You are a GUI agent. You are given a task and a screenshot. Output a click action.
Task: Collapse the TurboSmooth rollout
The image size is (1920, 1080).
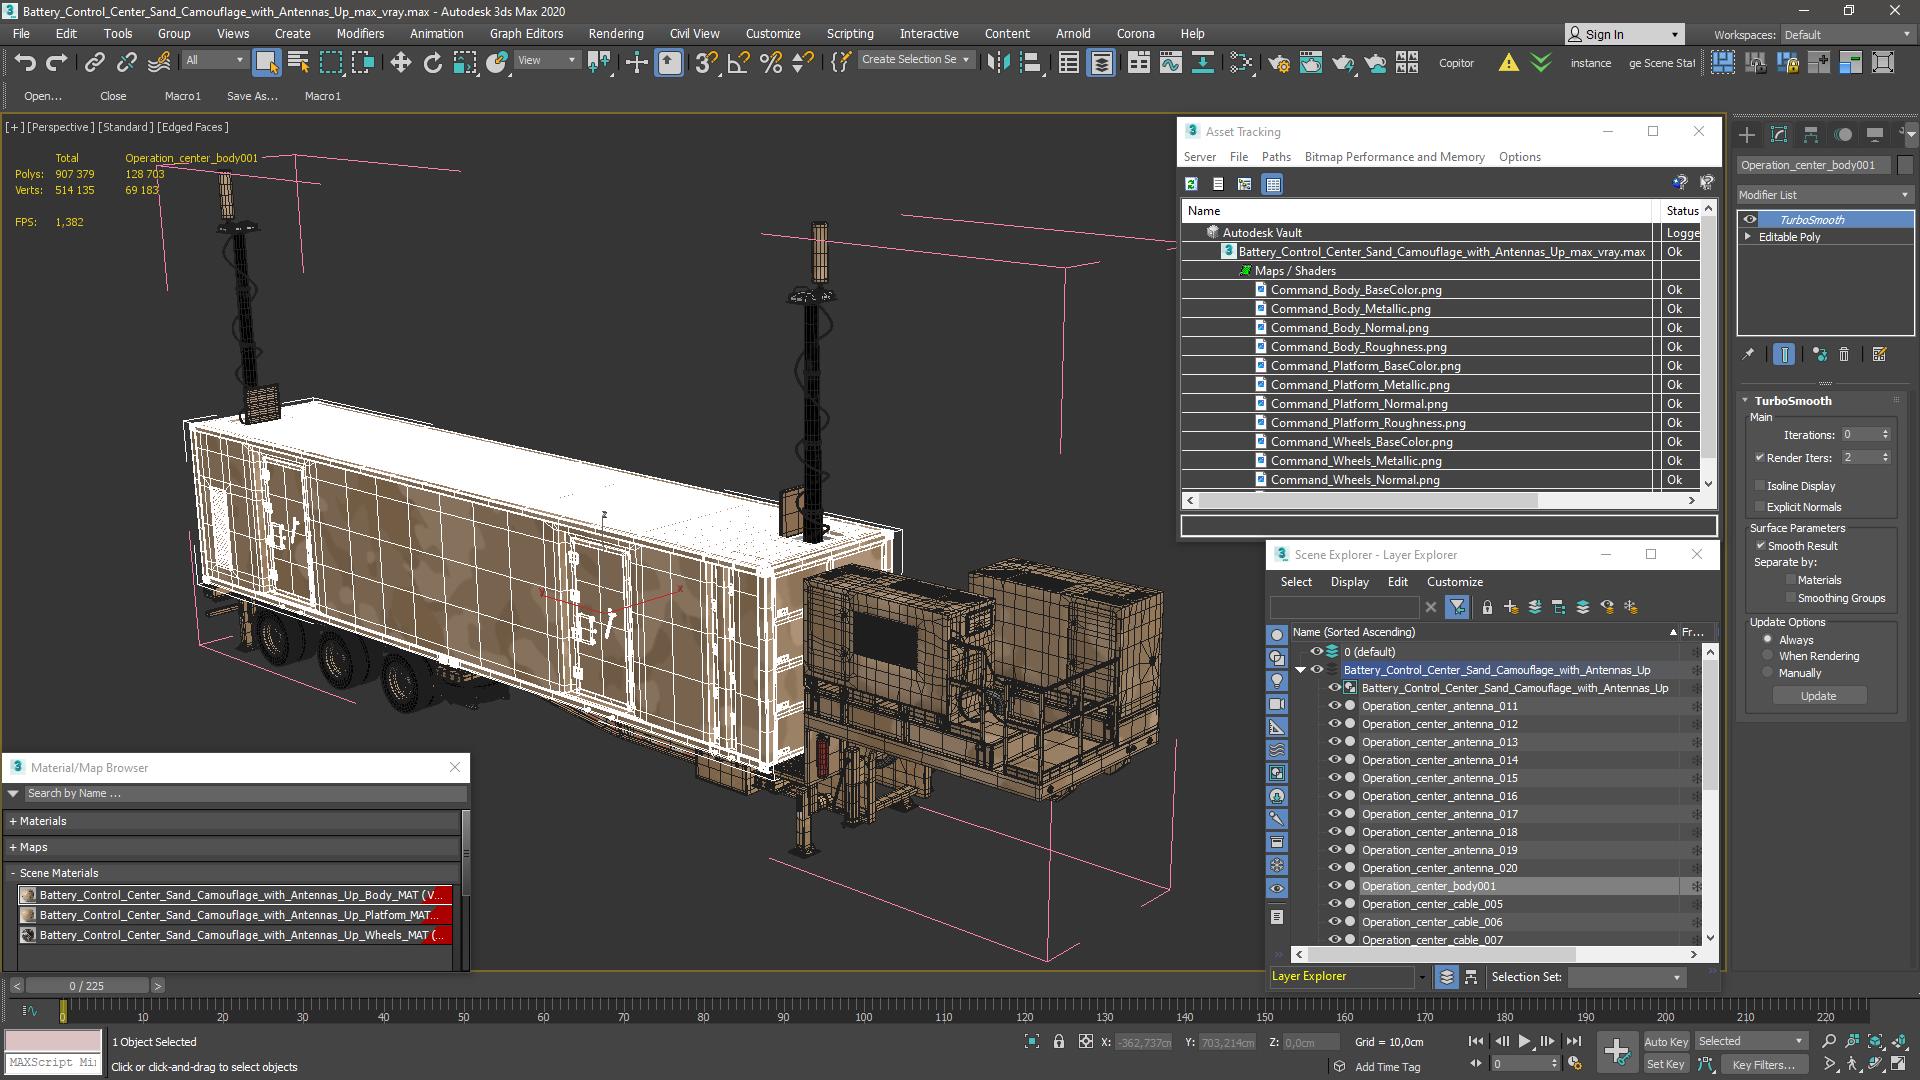tap(1745, 401)
